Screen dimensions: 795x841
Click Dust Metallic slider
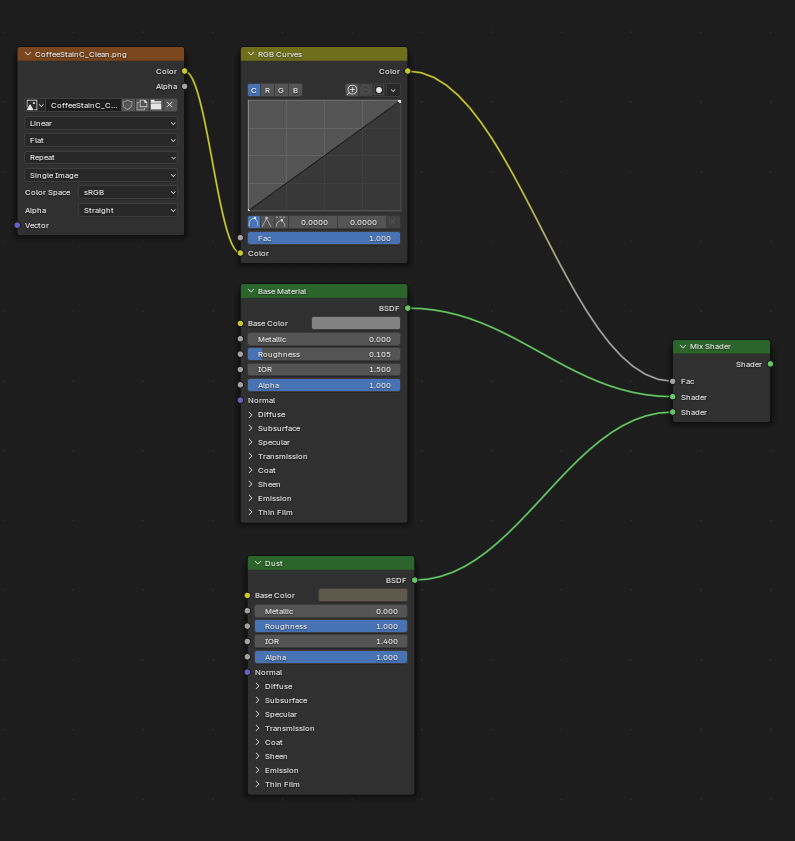pyautogui.click(x=331, y=611)
